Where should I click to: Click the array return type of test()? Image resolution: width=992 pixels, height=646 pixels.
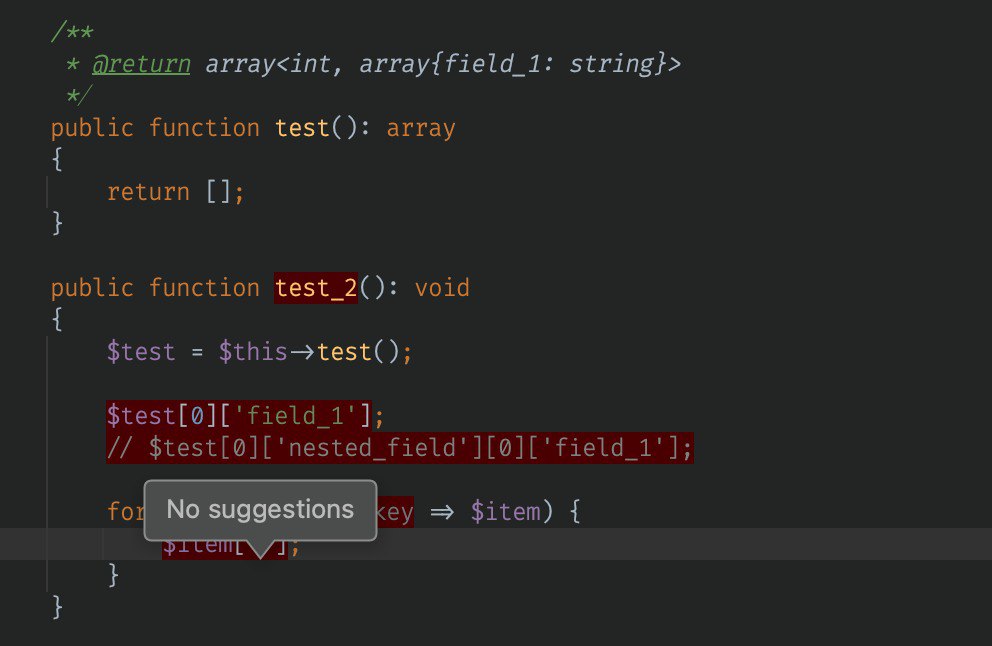(x=421, y=128)
